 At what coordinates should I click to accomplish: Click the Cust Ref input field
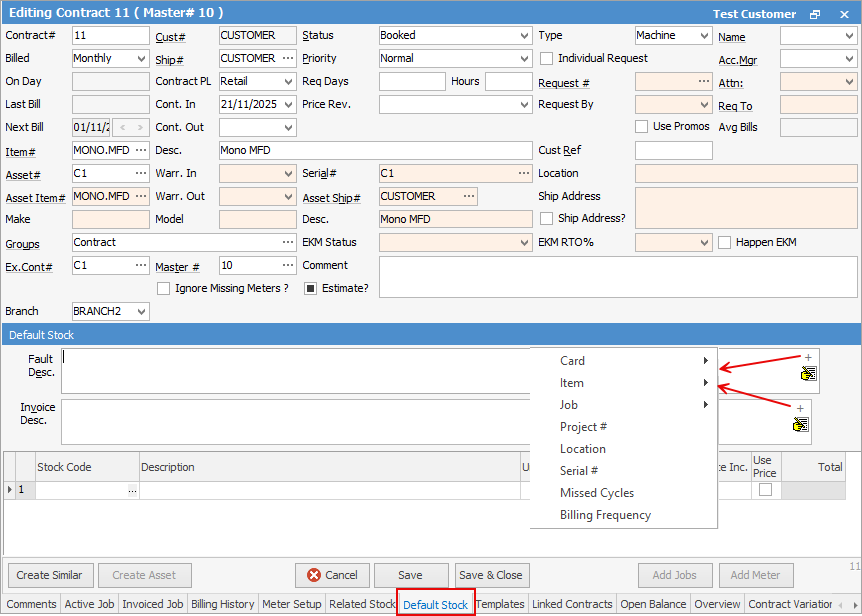673,150
